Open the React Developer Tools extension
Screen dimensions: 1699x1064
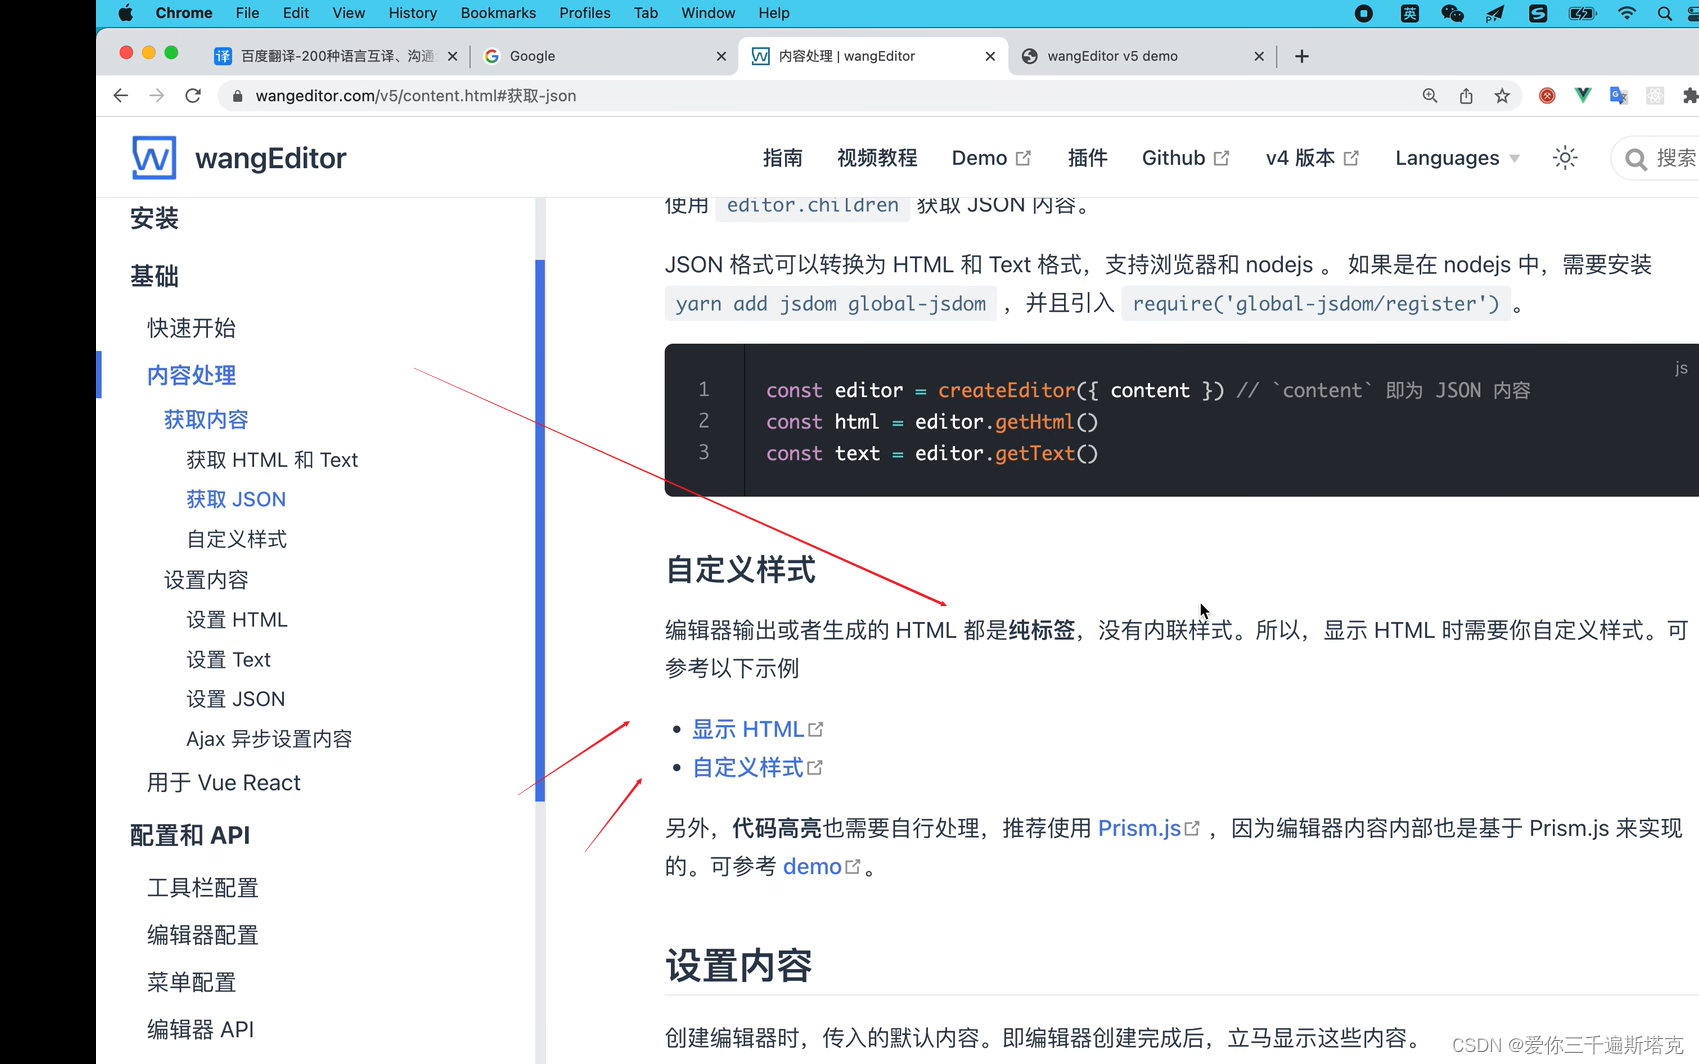[1655, 95]
